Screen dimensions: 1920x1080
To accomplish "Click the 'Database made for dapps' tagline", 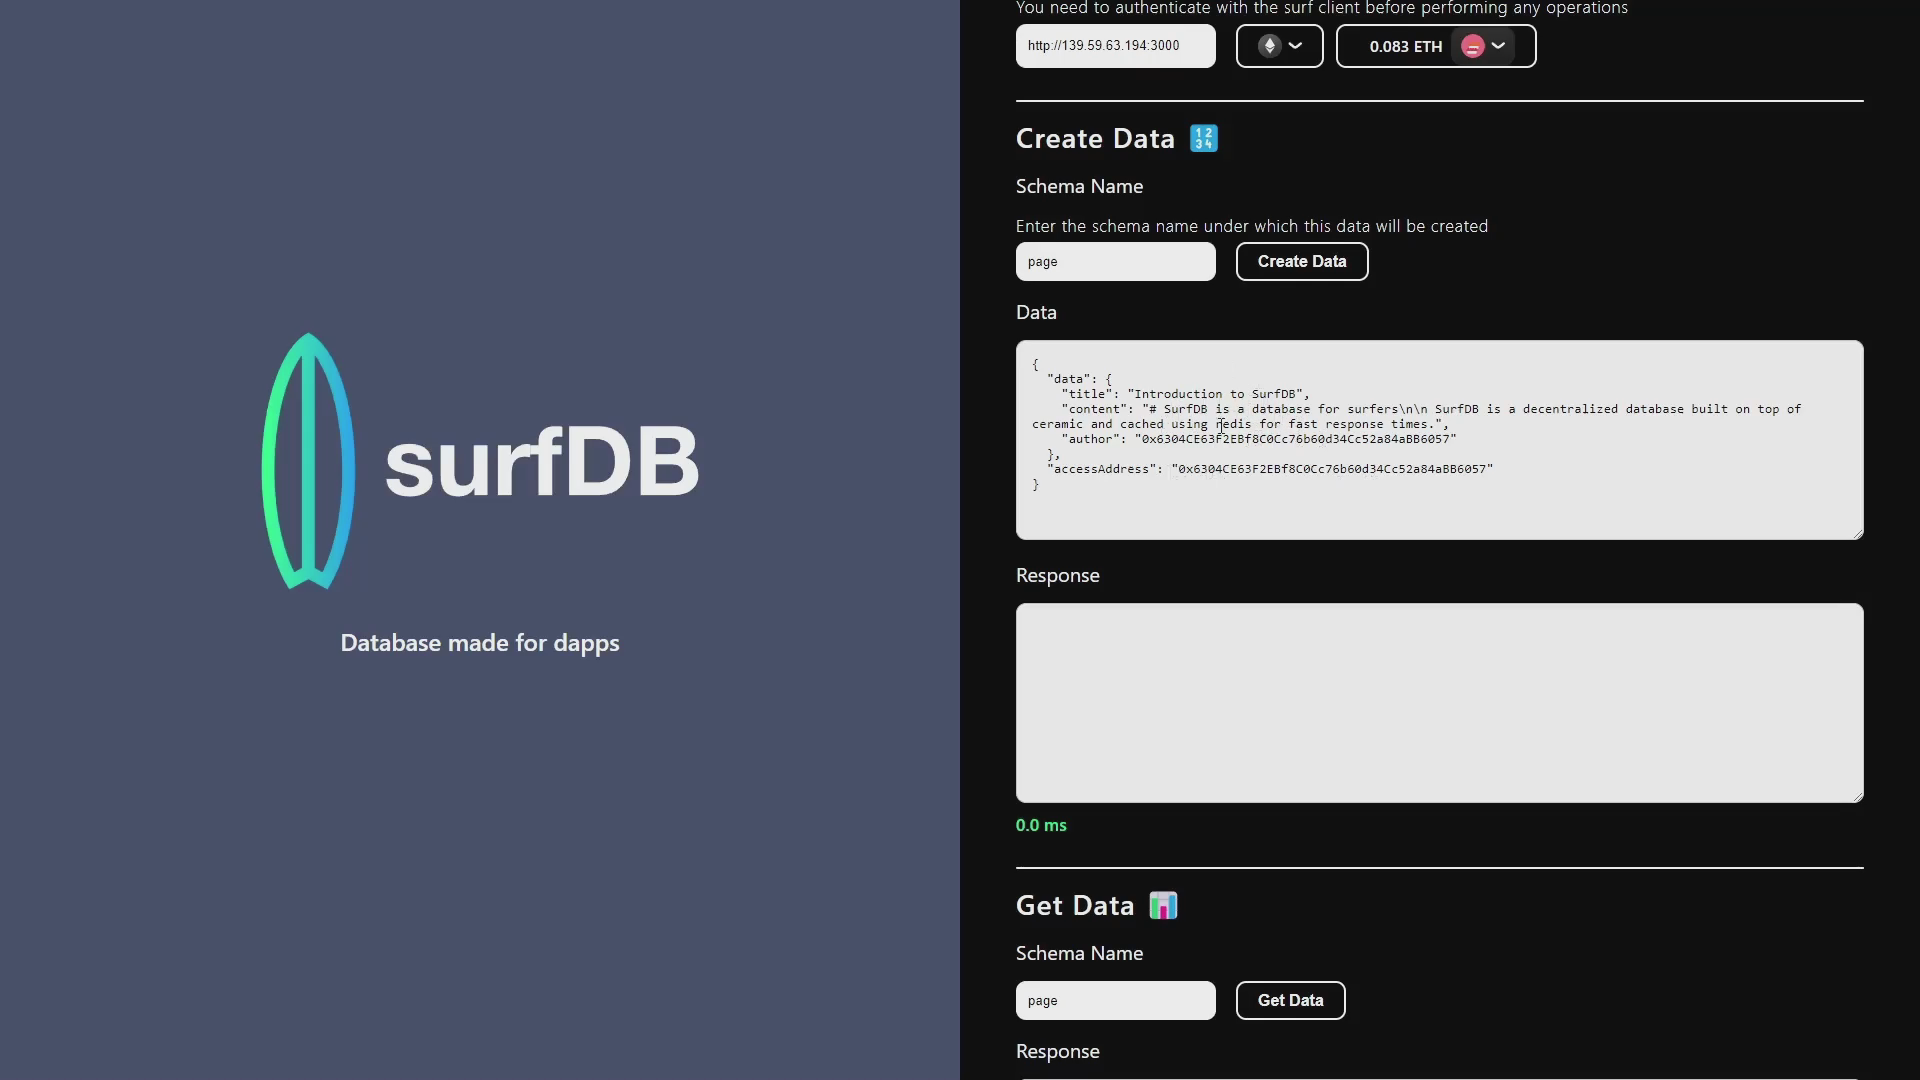I will tap(480, 643).
